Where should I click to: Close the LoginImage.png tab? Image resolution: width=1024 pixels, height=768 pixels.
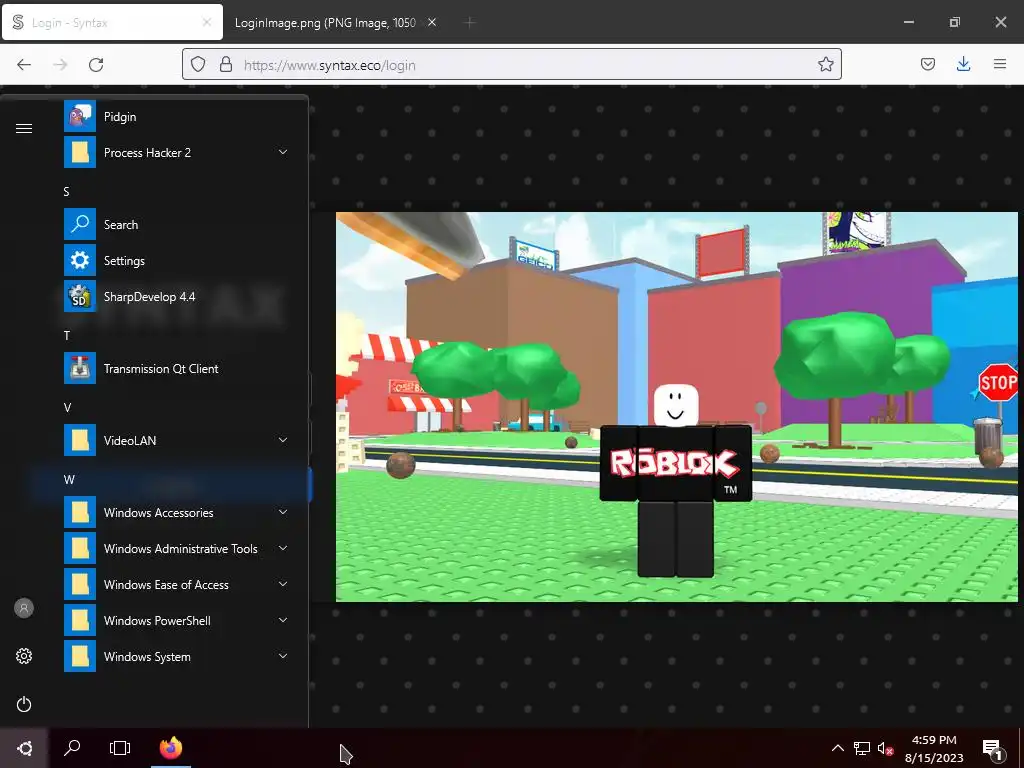pyautogui.click(x=432, y=22)
